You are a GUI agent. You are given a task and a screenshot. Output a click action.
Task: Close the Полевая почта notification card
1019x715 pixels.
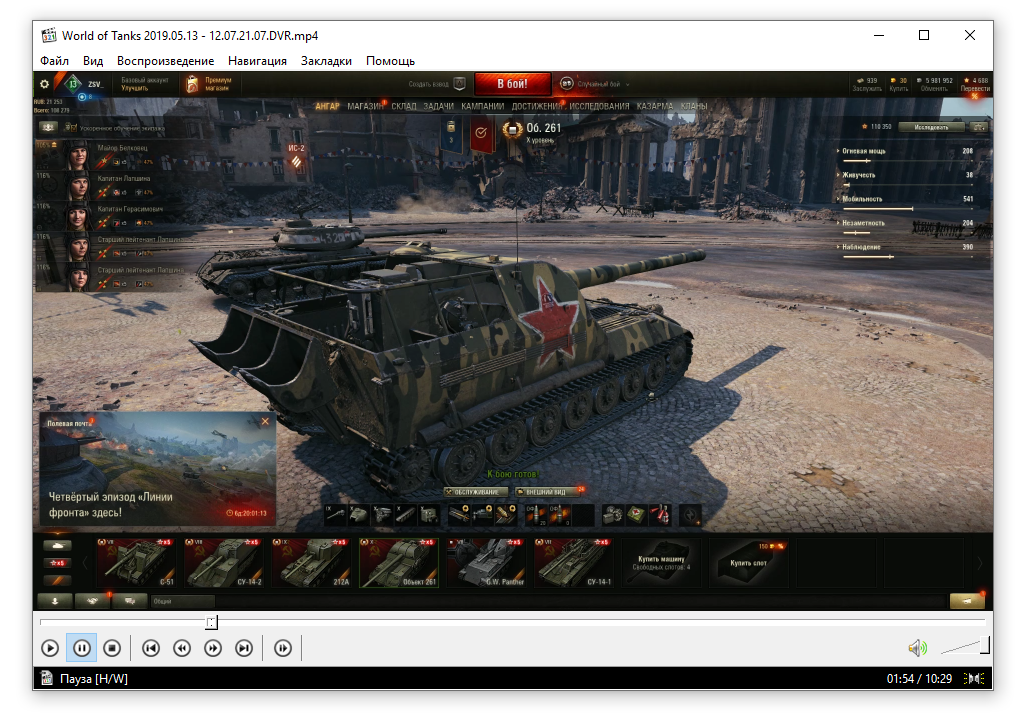click(265, 421)
